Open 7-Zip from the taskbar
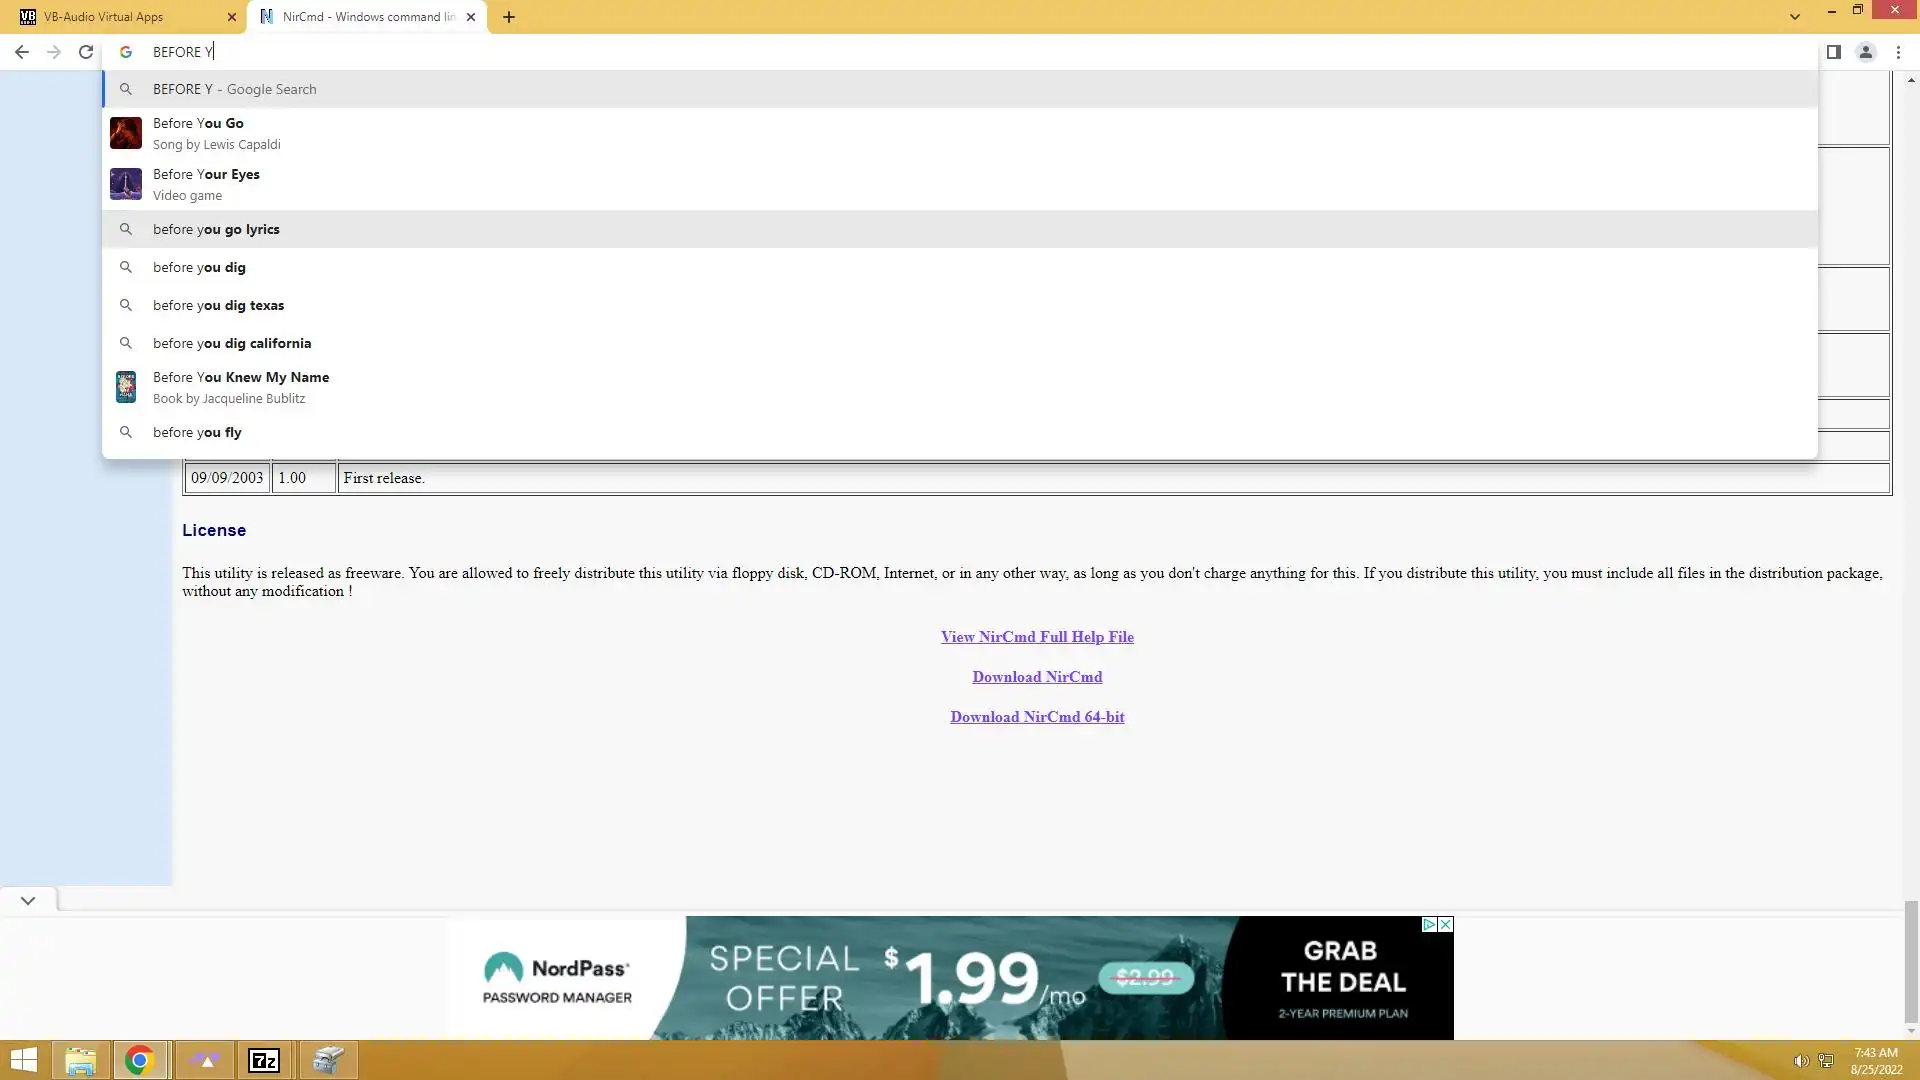This screenshot has height=1080, width=1920. point(264,1060)
